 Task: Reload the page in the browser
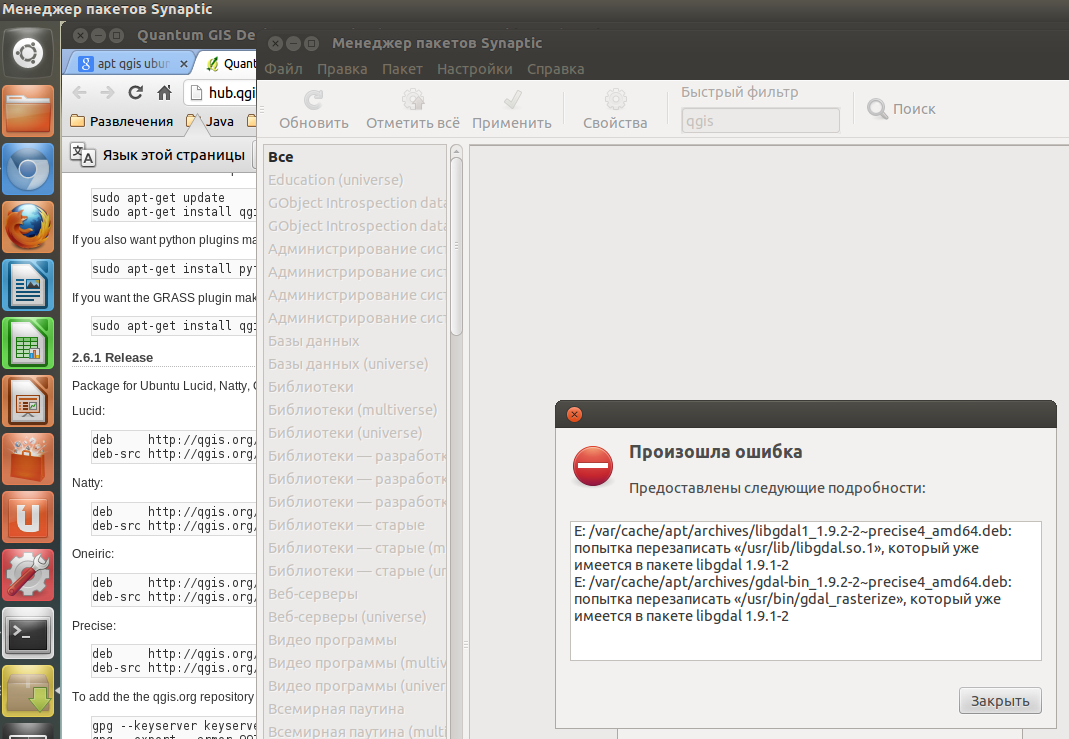point(136,93)
